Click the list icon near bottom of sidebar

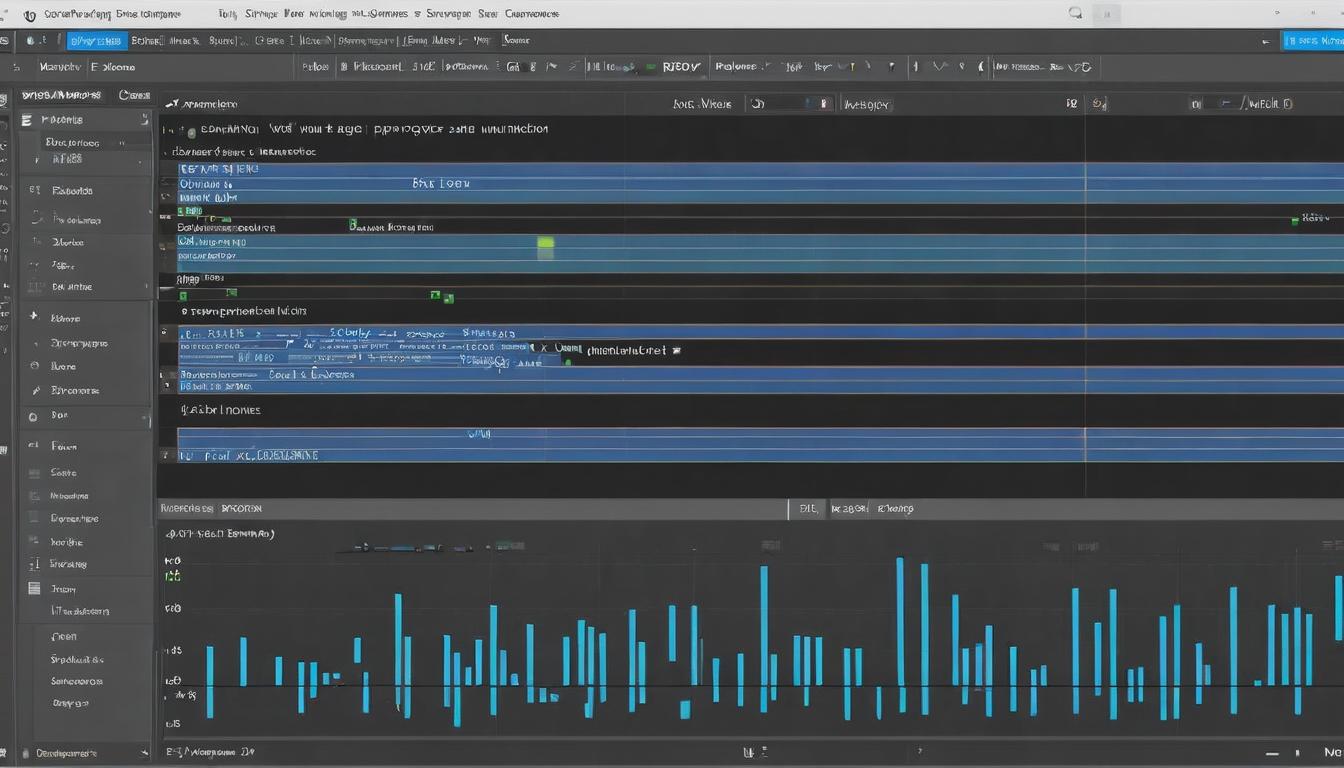pyautogui.click(x=34, y=589)
